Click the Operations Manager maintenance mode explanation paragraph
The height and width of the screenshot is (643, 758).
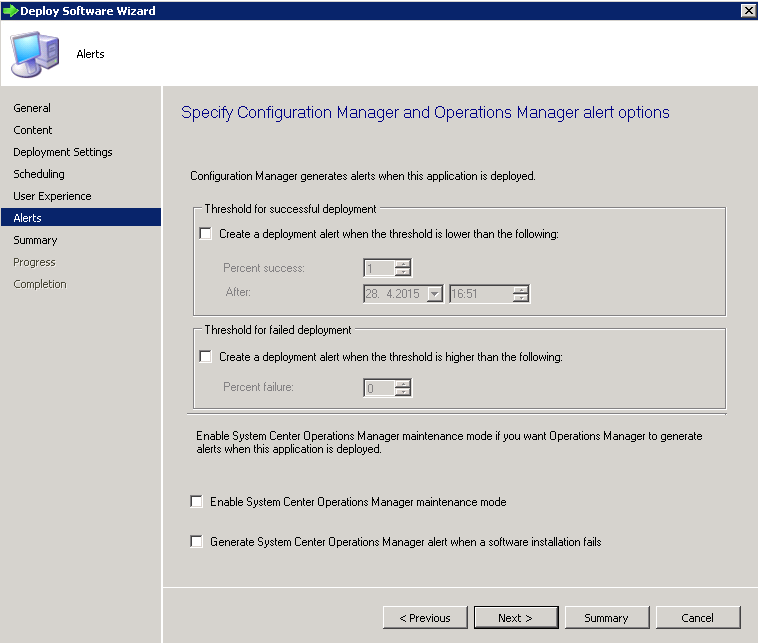pos(449,442)
